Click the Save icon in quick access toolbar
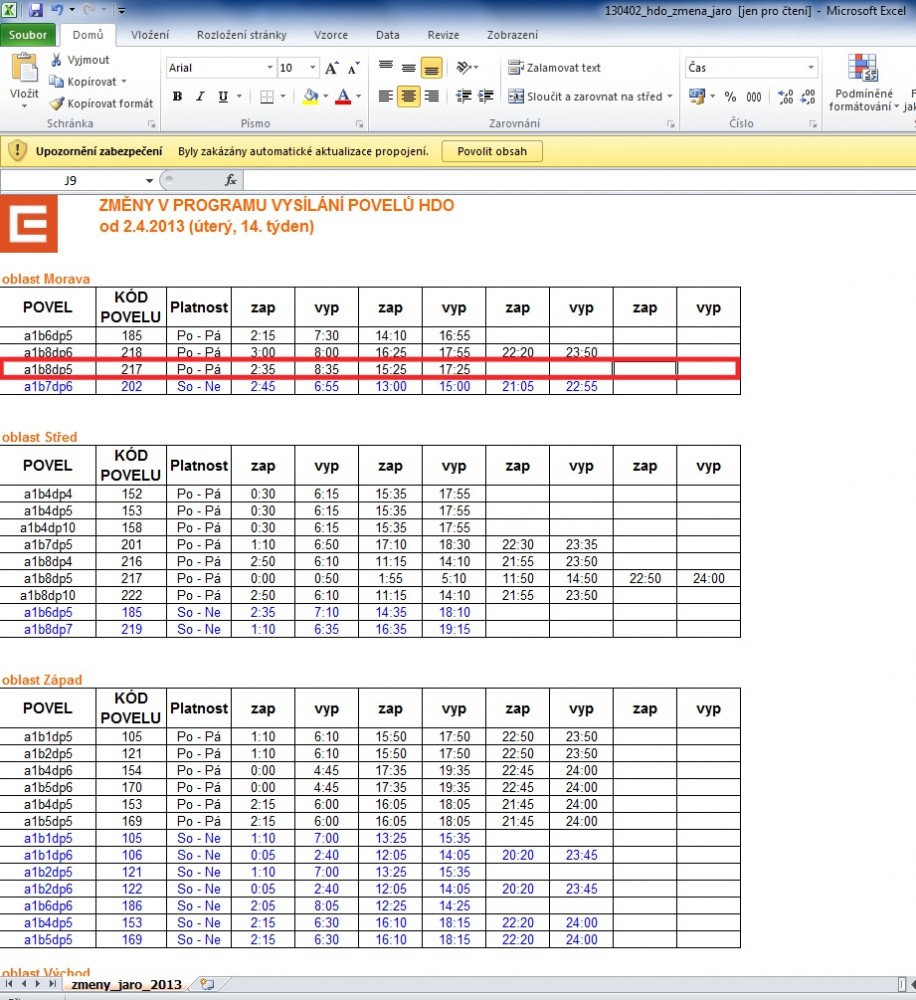Screen dimensions: 916x1000 point(36,11)
